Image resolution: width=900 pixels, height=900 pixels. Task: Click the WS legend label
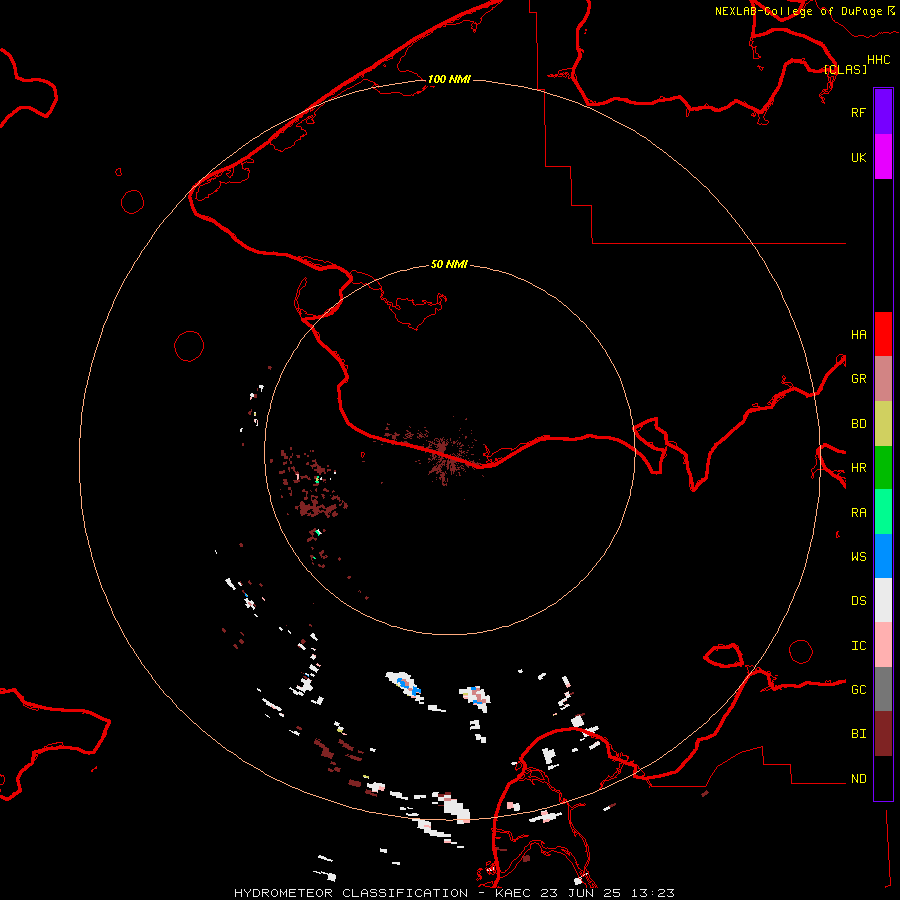pyautogui.click(x=858, y=557)
